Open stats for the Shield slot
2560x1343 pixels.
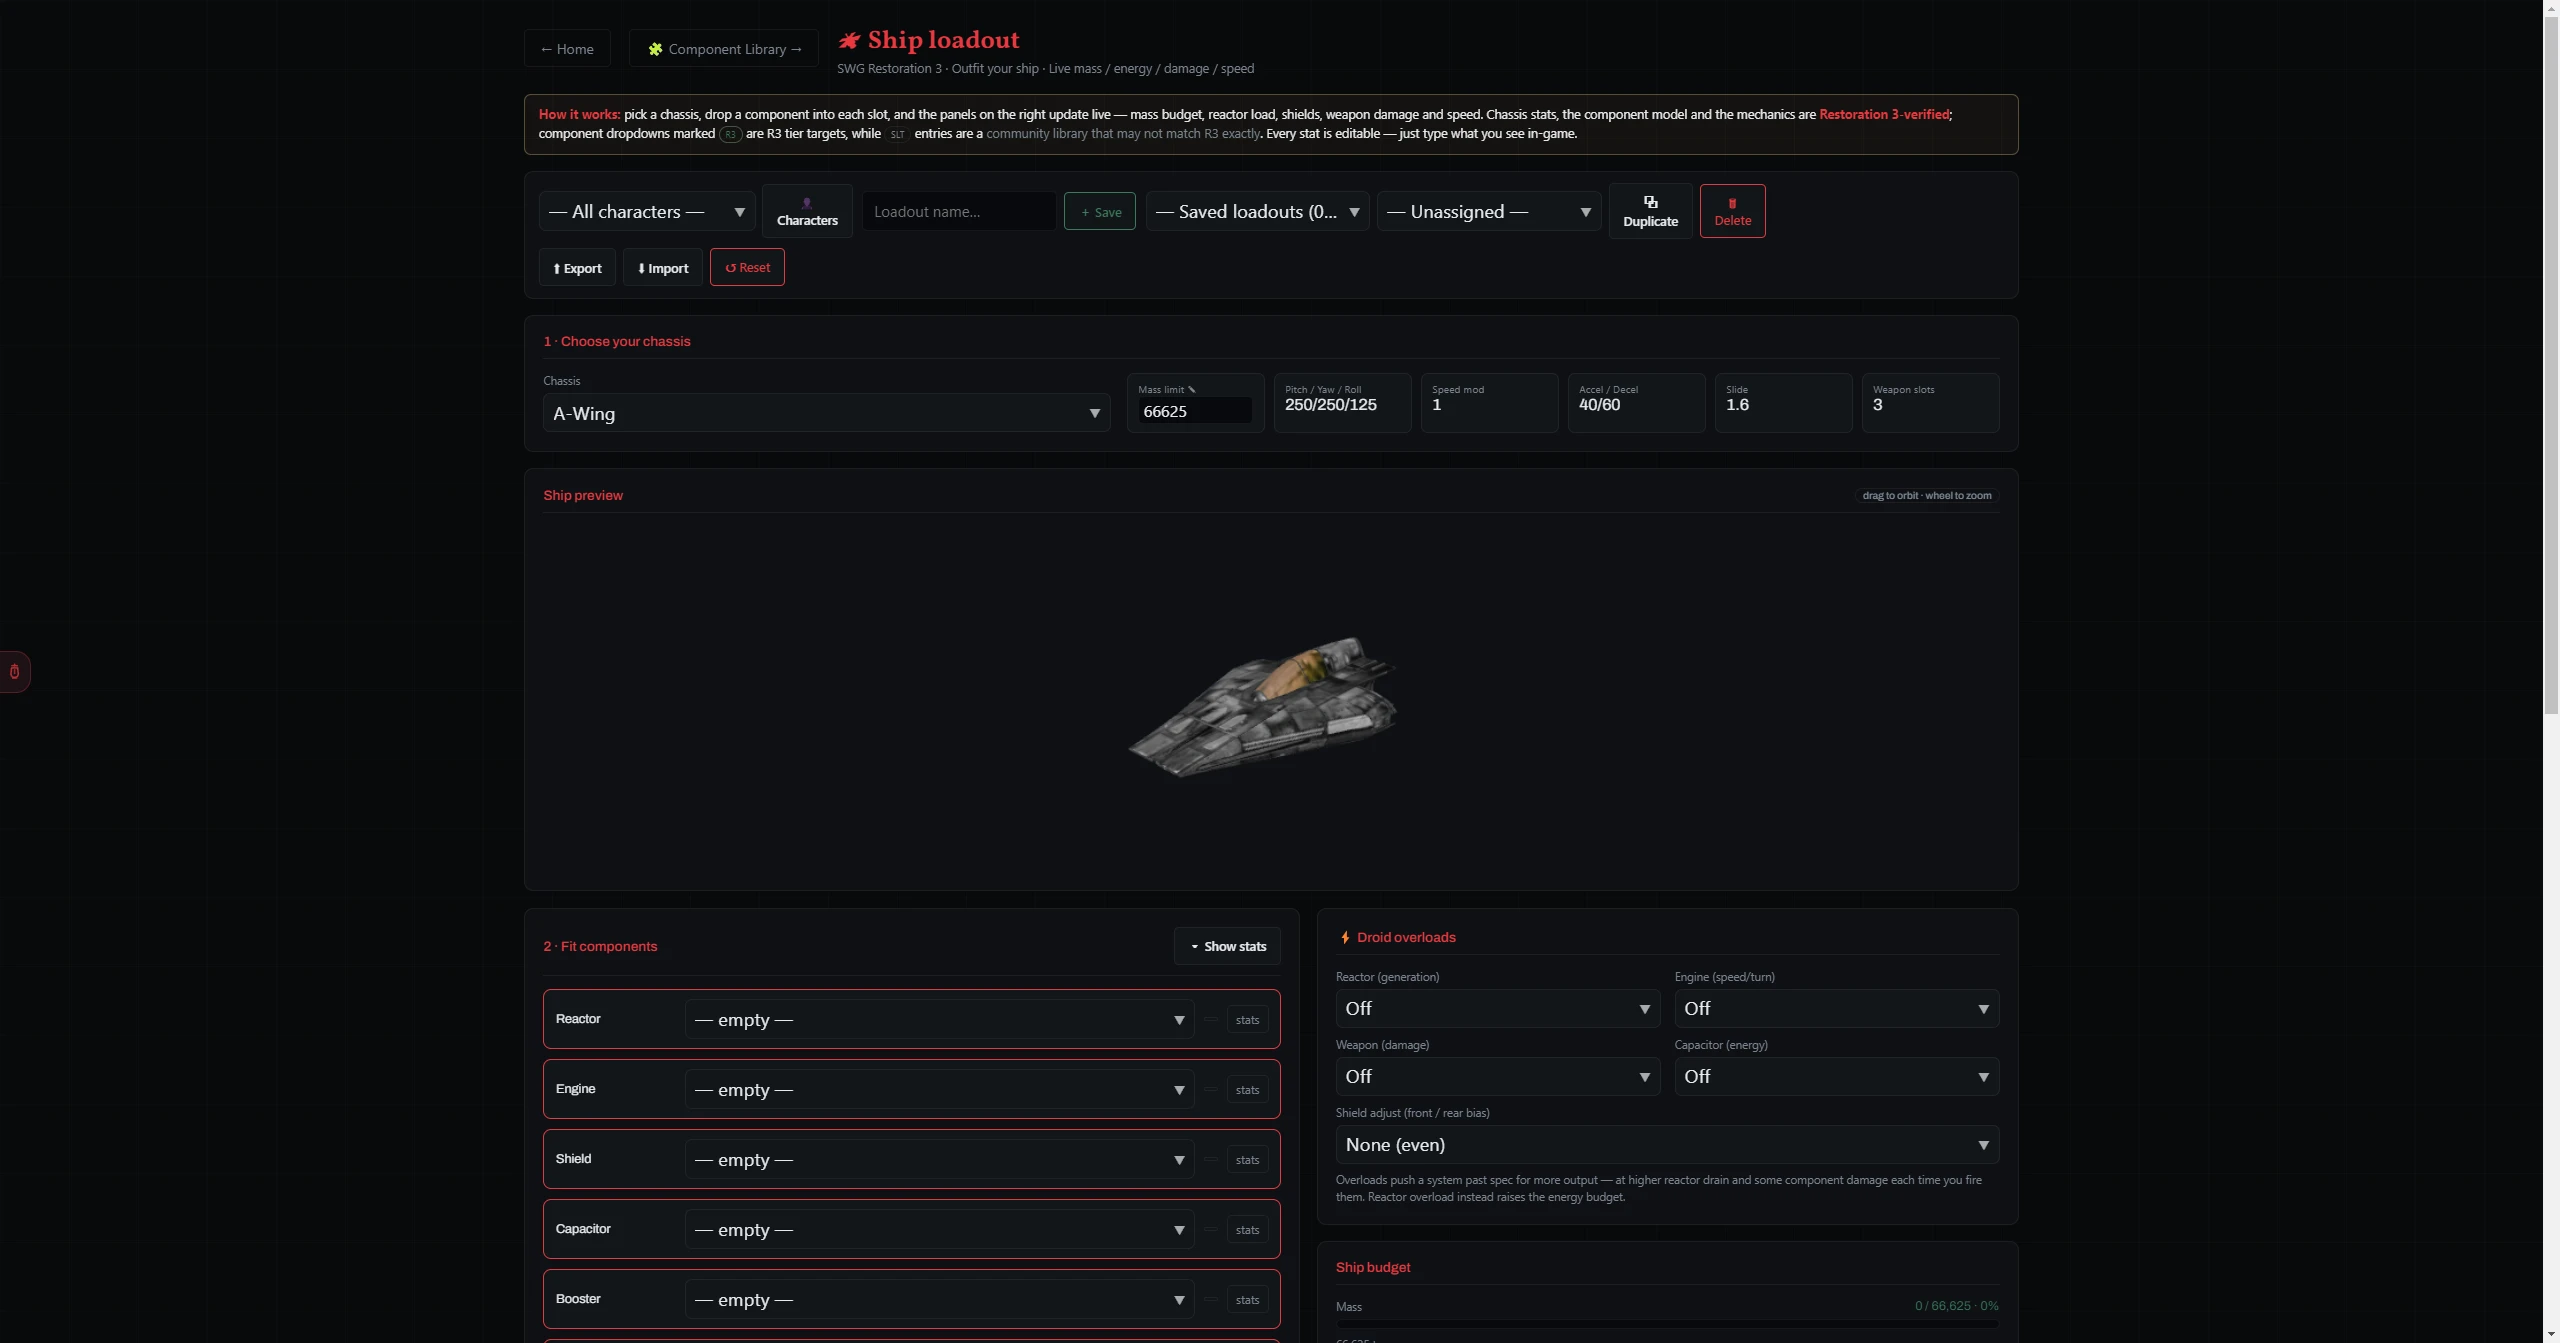click(x=1247, y=1160)
